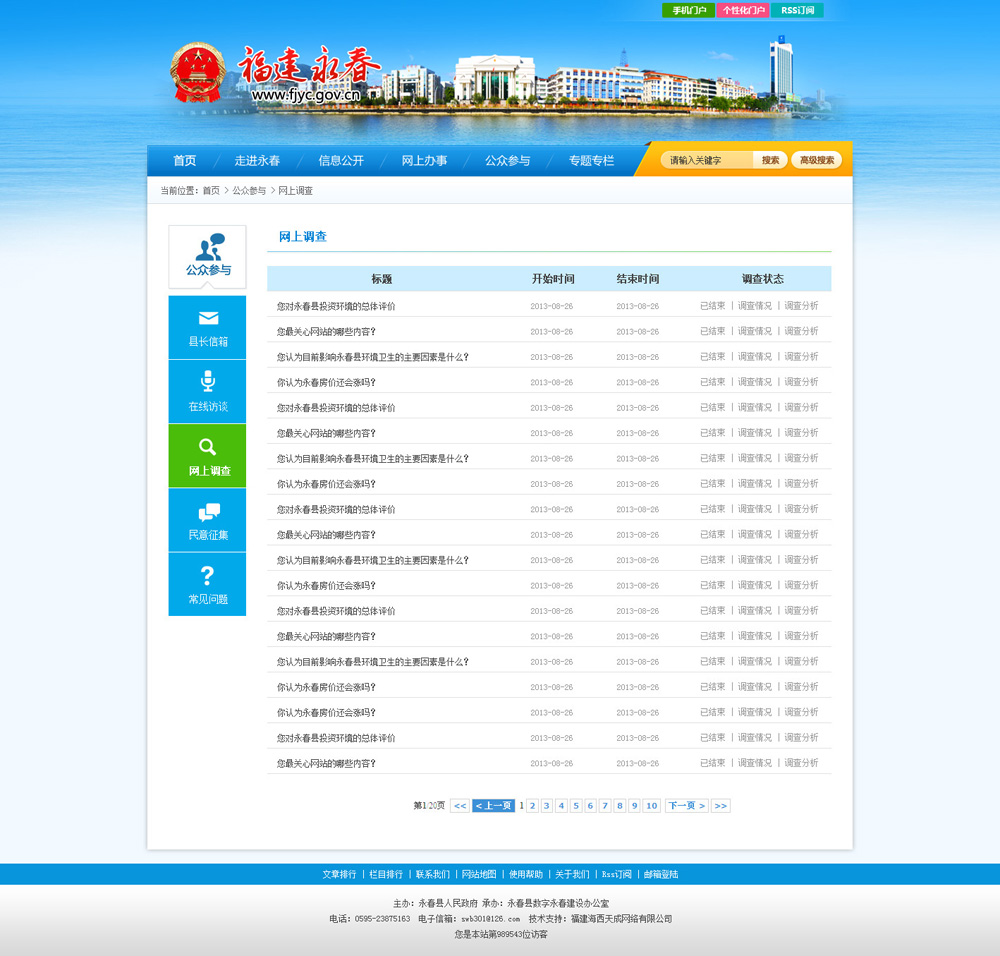The width and height of the screenshot is (1000, 956).
Task: Jump to first page with << button
Action: (459, 806)
